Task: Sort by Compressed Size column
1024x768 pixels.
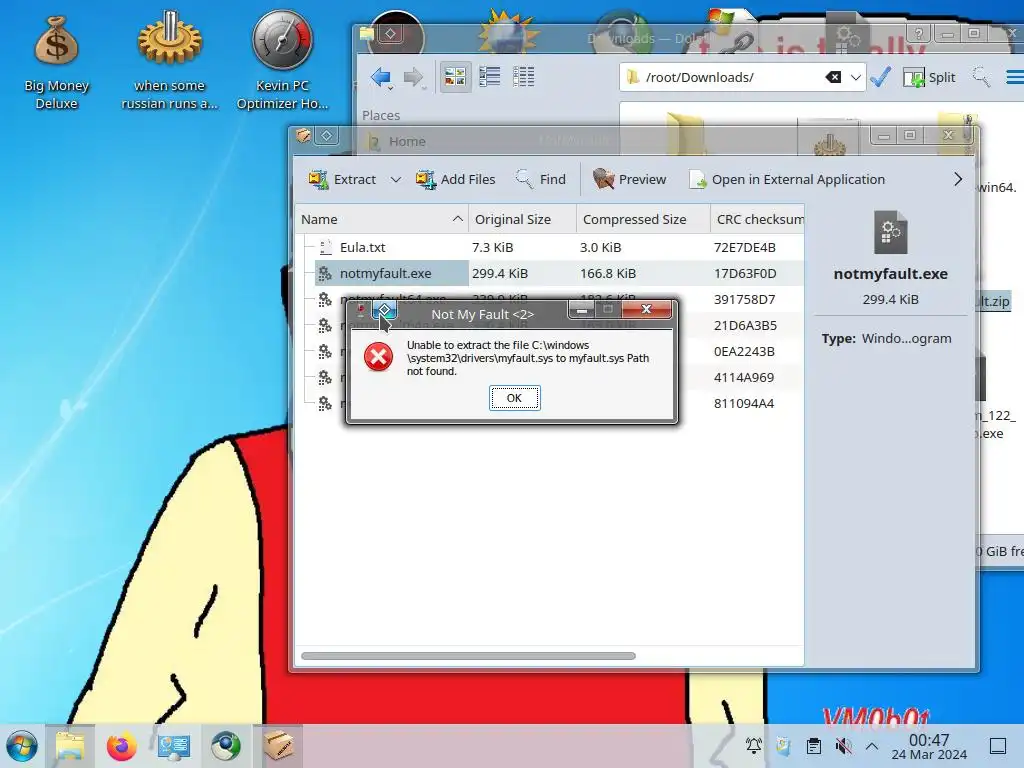Action: (x=643, y=219)
